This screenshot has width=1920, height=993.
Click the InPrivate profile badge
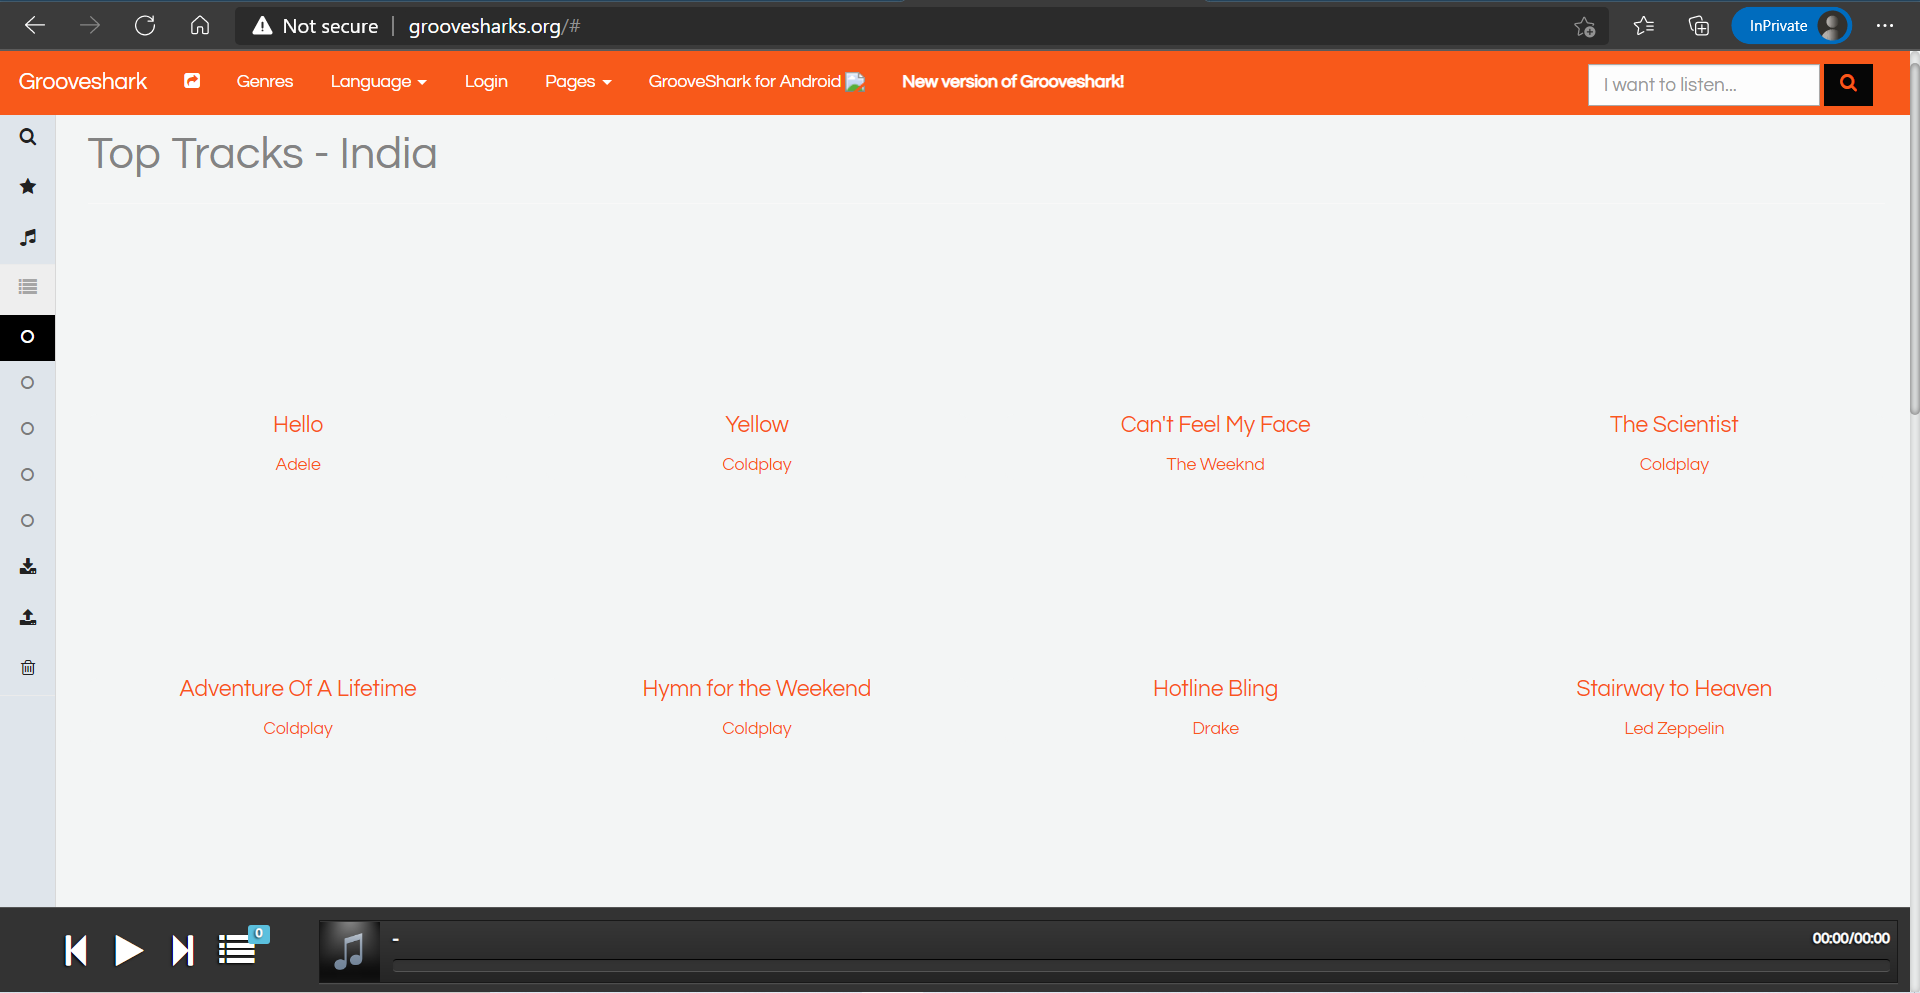(x=1792, y=26)
